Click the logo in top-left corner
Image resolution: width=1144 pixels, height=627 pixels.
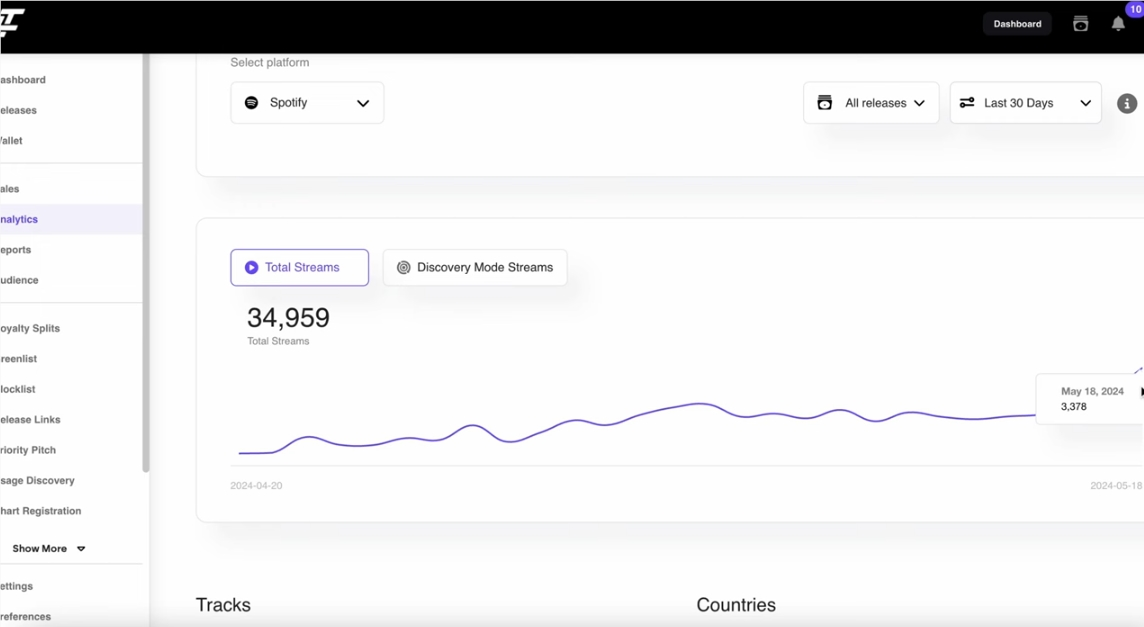(10, 21)
